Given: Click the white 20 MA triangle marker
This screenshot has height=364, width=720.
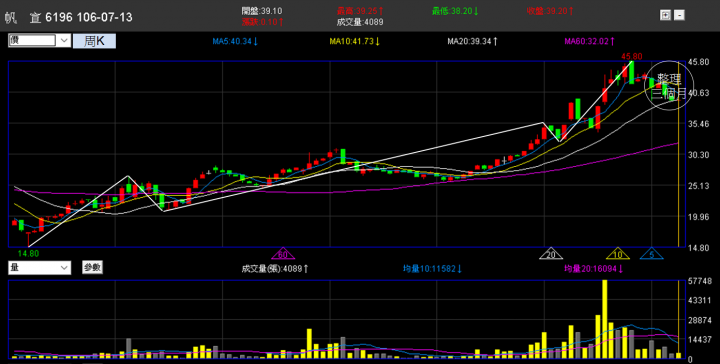Looking at the screenshot, I should (x=551, y=254).
